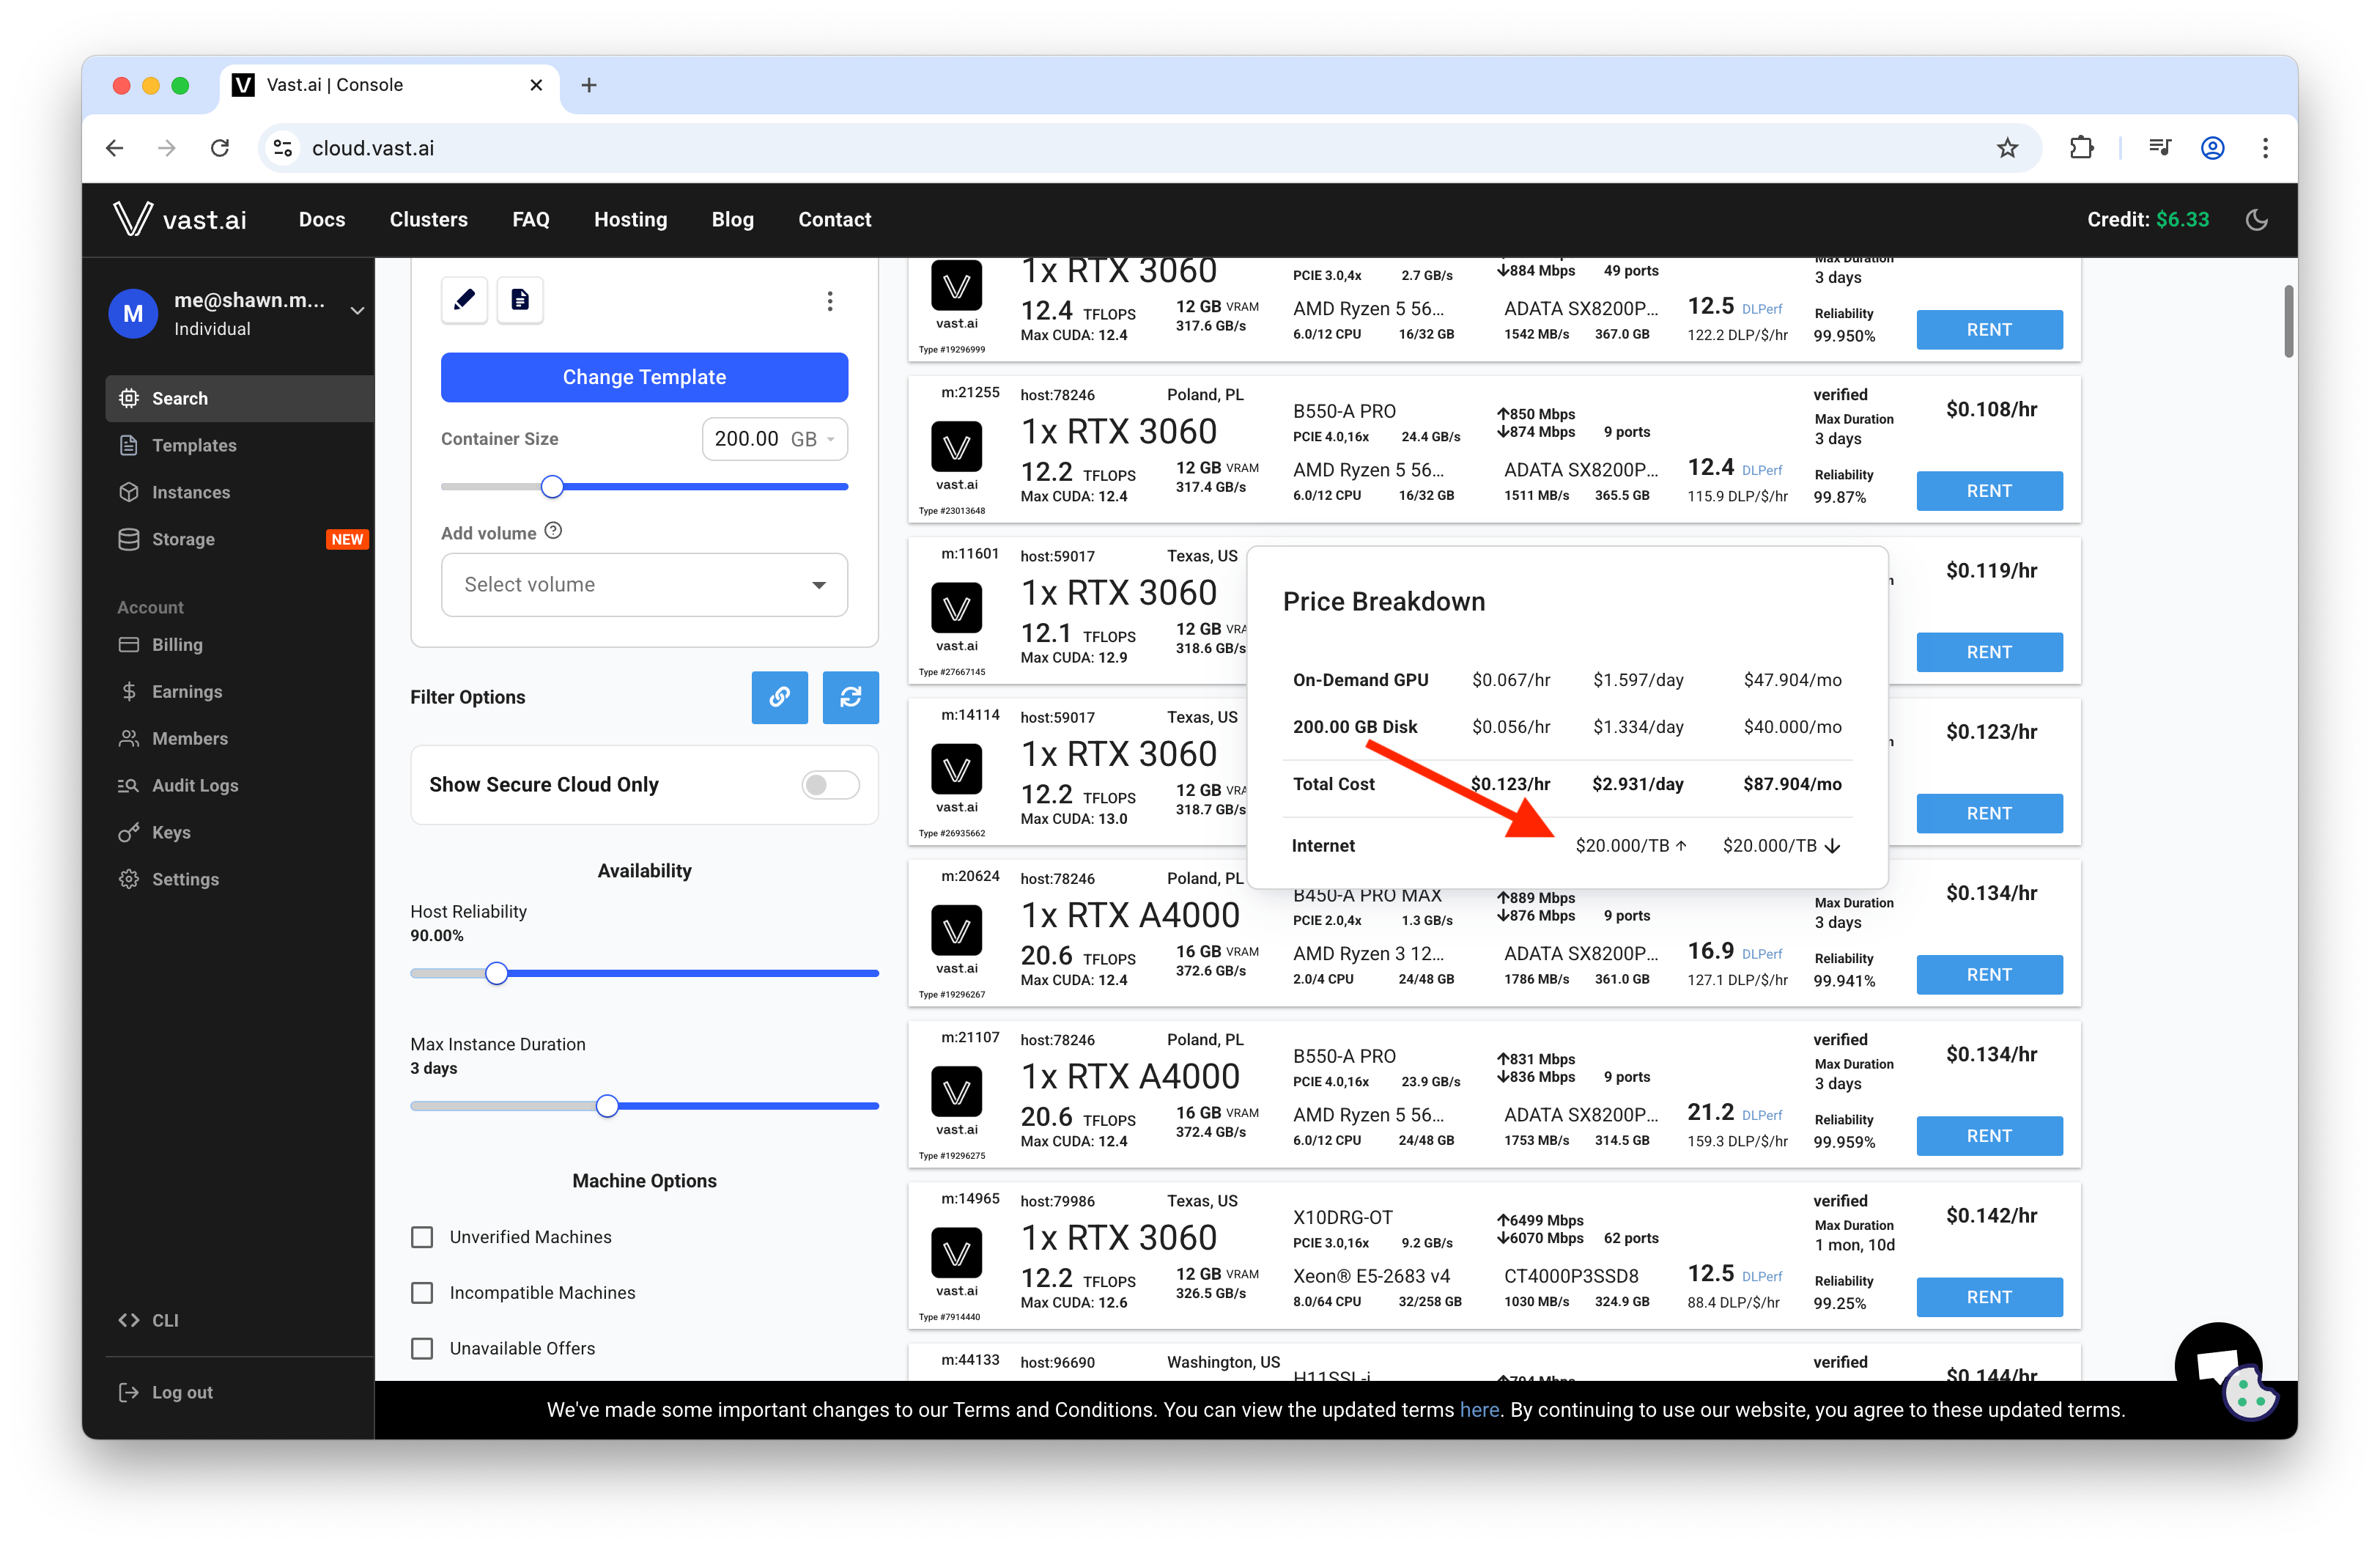Open the template edit pencil icon
2380x1548 pixels.
464,299
